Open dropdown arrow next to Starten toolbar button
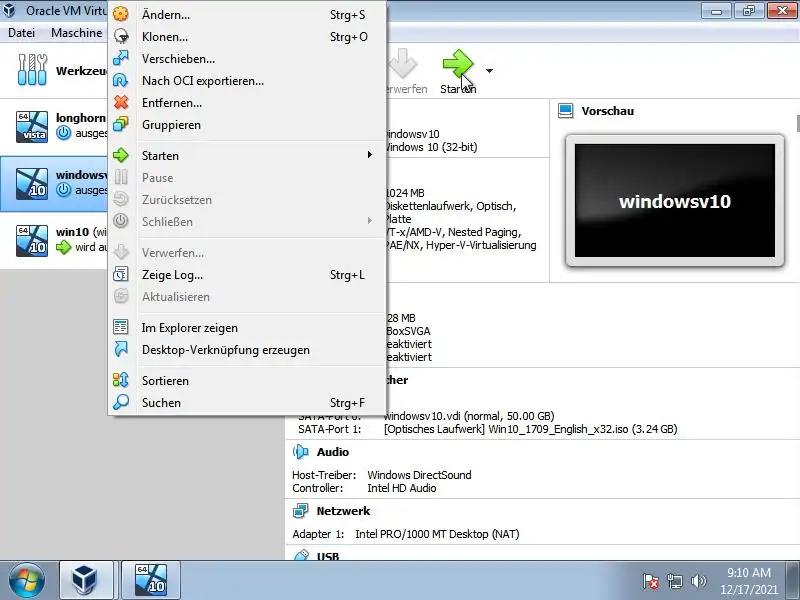Screen dimensions: 800x600 489,71
